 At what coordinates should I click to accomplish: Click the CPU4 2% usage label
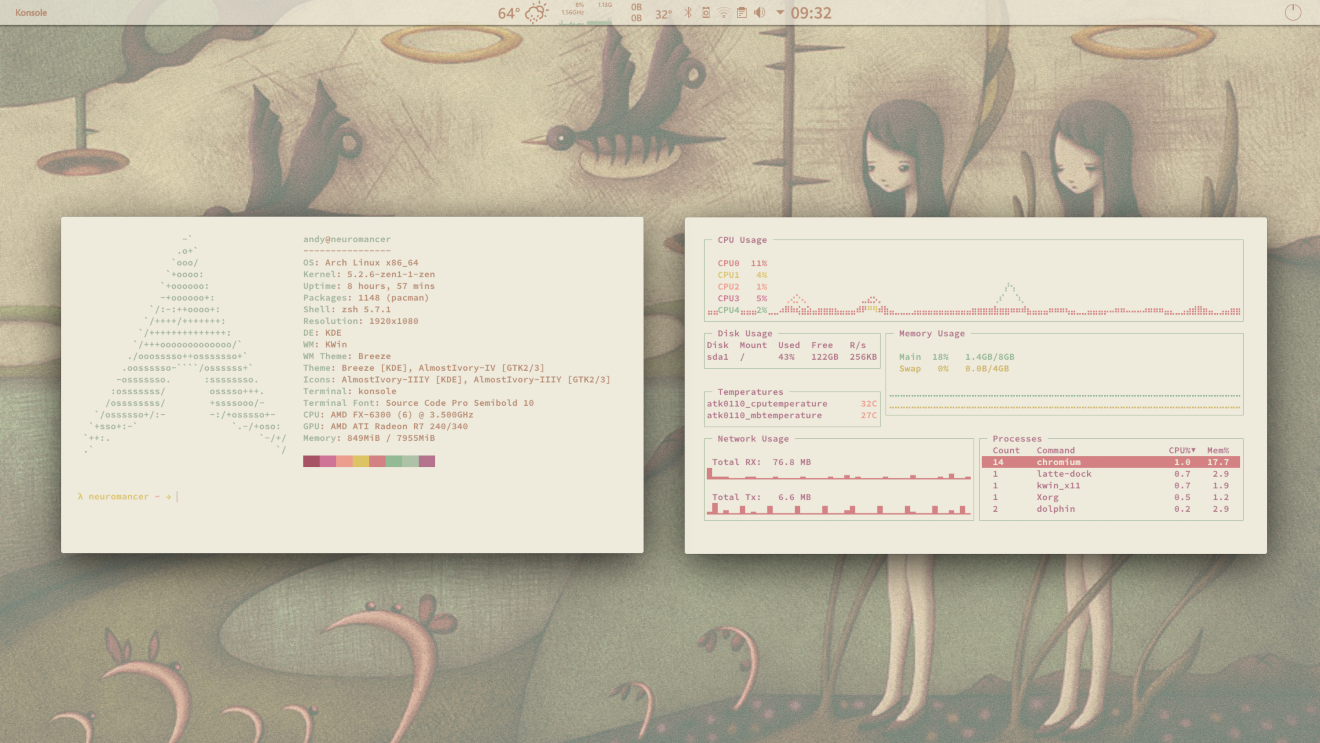742,310
